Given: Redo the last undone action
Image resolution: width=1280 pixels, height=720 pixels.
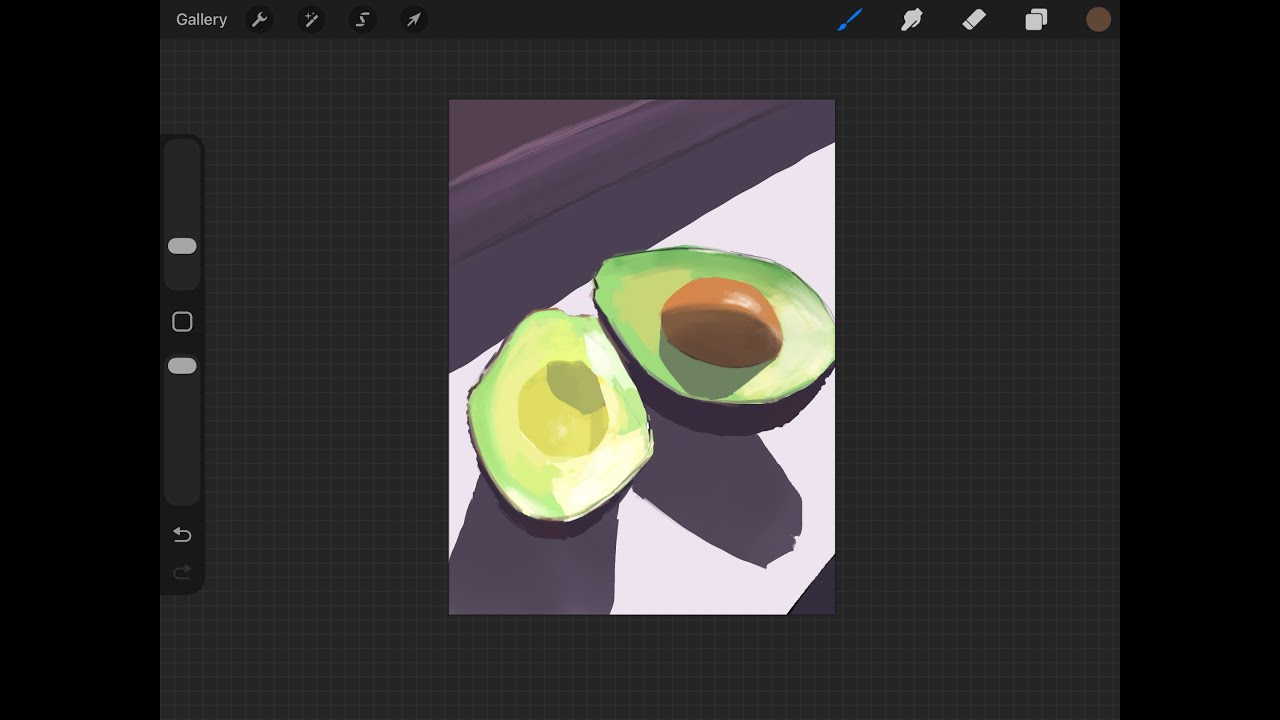Looking at the screenshot, I should tap(182, 572).
